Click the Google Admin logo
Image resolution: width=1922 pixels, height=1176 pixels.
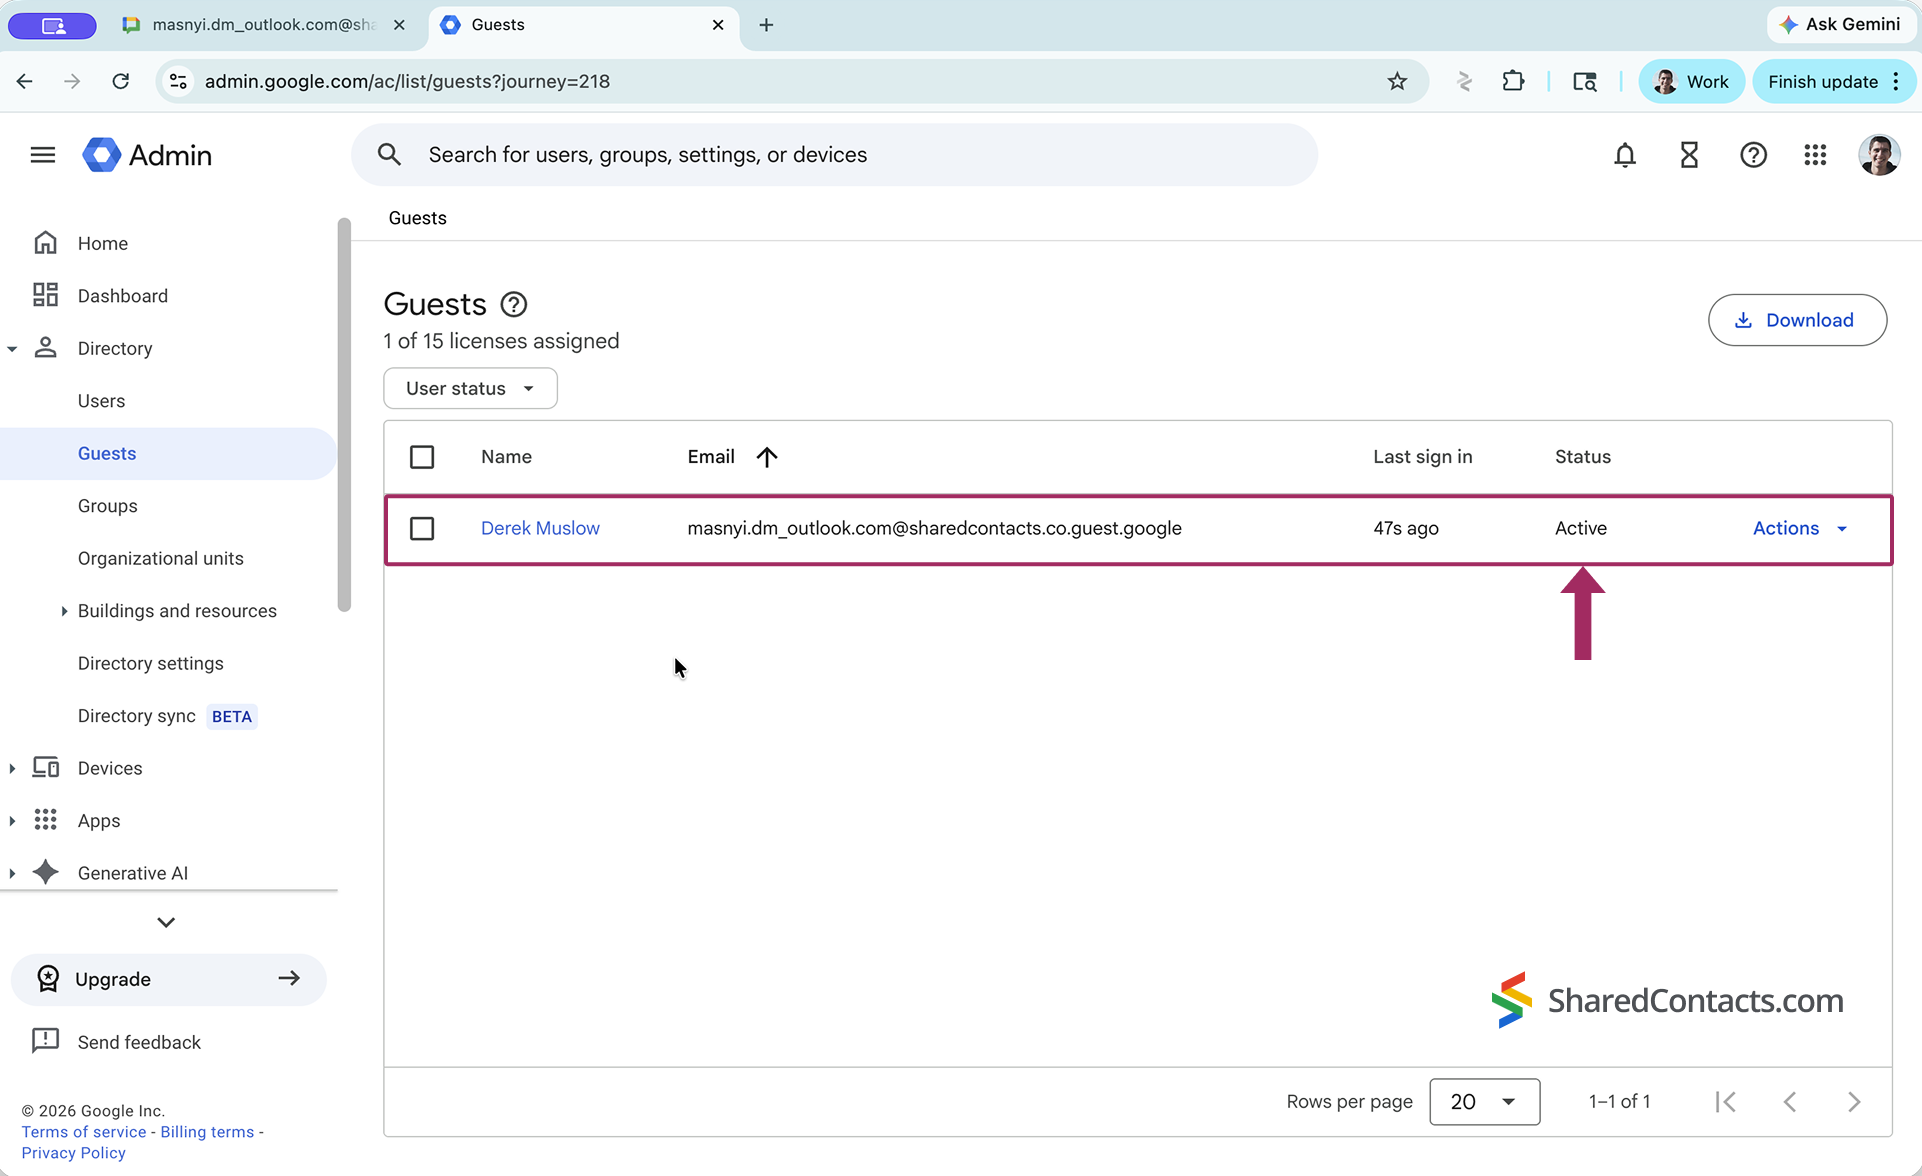147,155
